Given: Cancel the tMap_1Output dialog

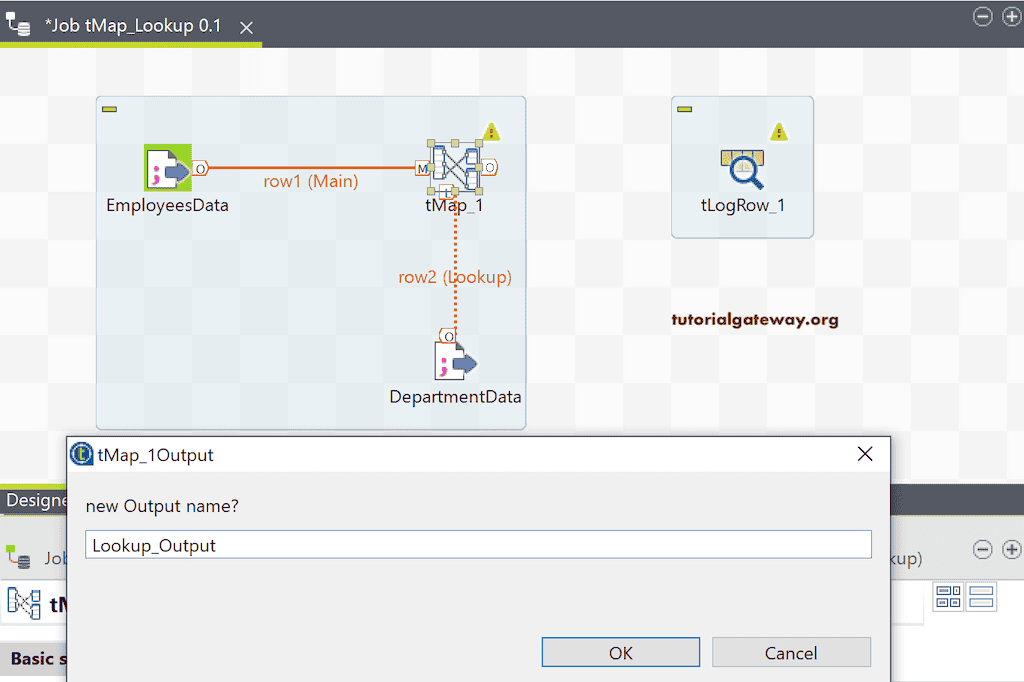Looking at the screenshot, I should [791, 652].
